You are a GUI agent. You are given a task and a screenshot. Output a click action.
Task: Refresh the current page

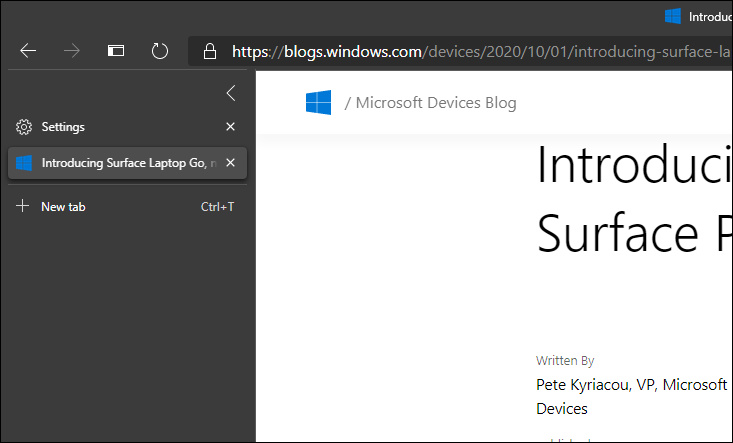click(160, 50)
